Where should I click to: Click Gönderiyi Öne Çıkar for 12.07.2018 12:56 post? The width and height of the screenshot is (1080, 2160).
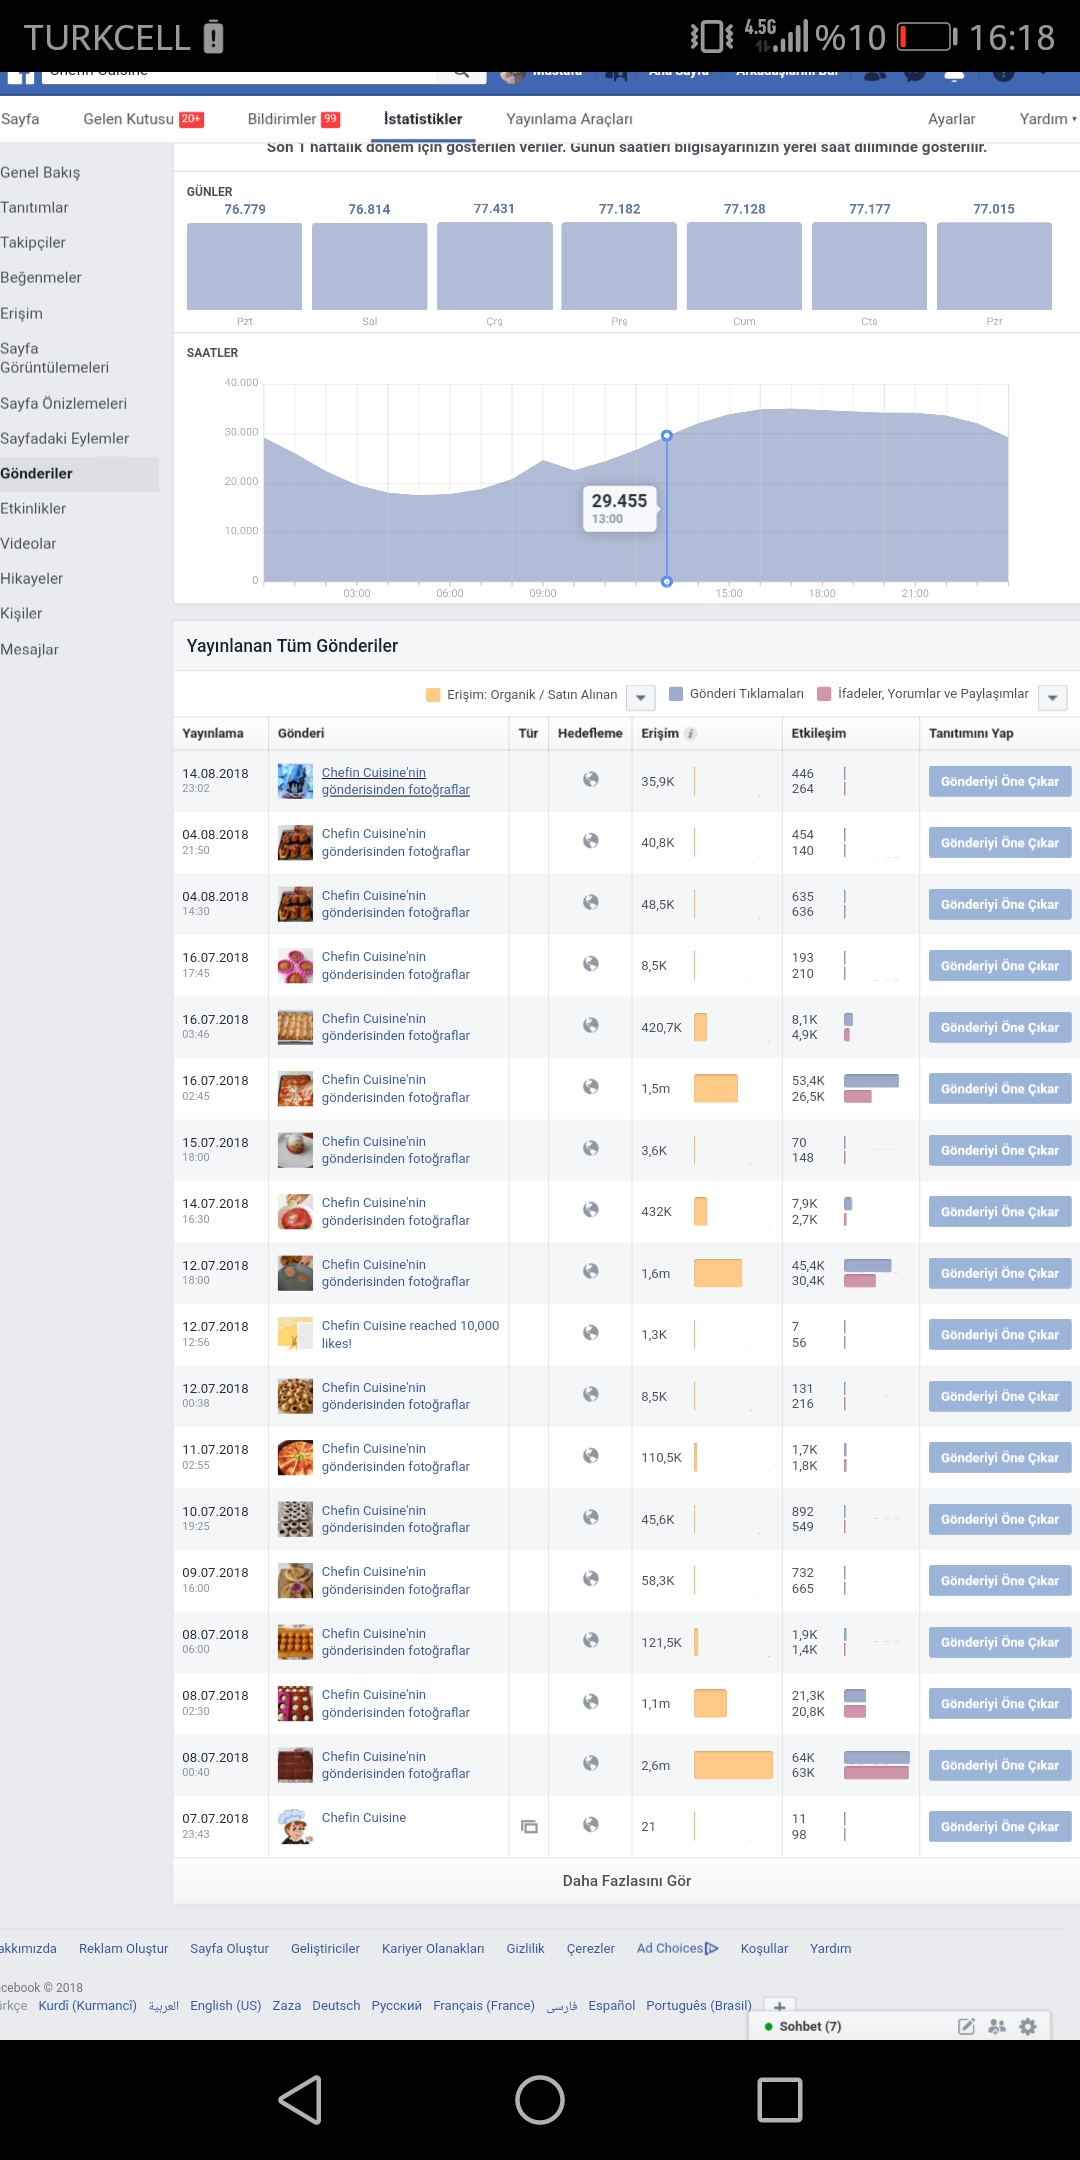1000,1335
